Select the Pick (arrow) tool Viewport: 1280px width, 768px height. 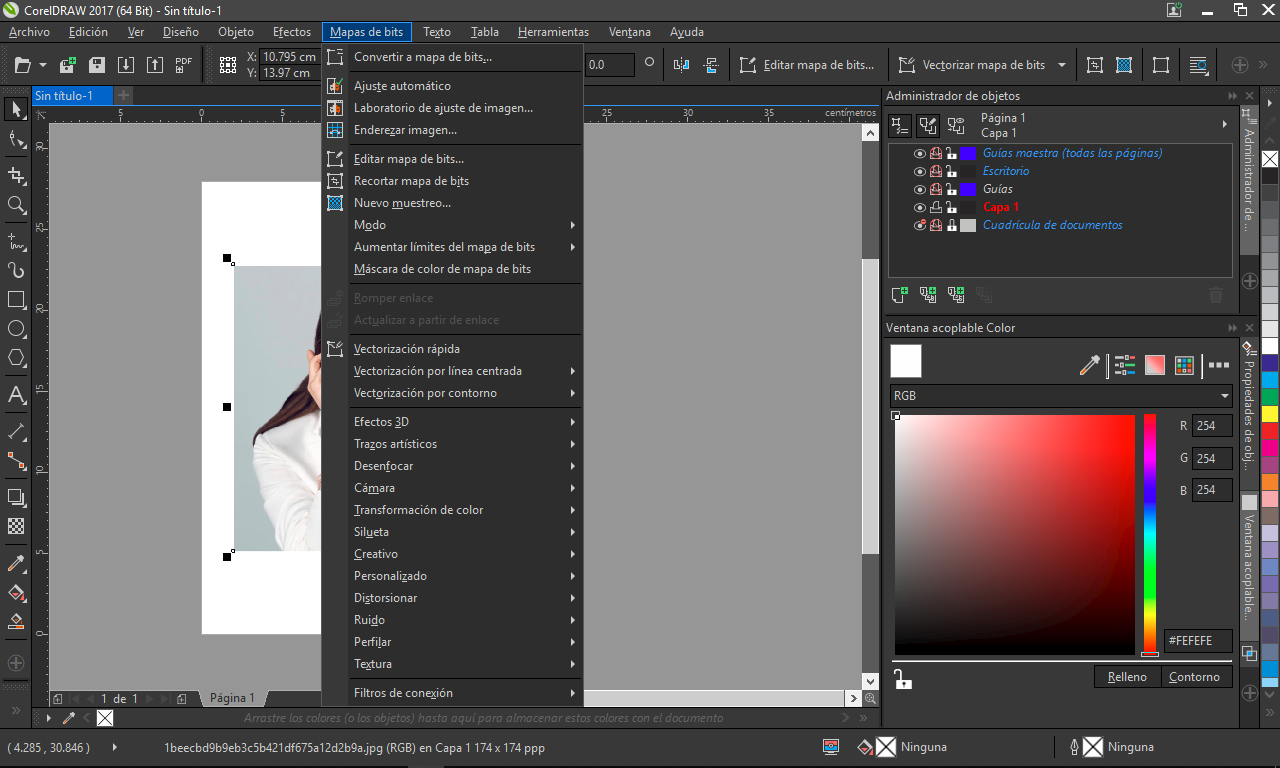click(x=16, y=109)
